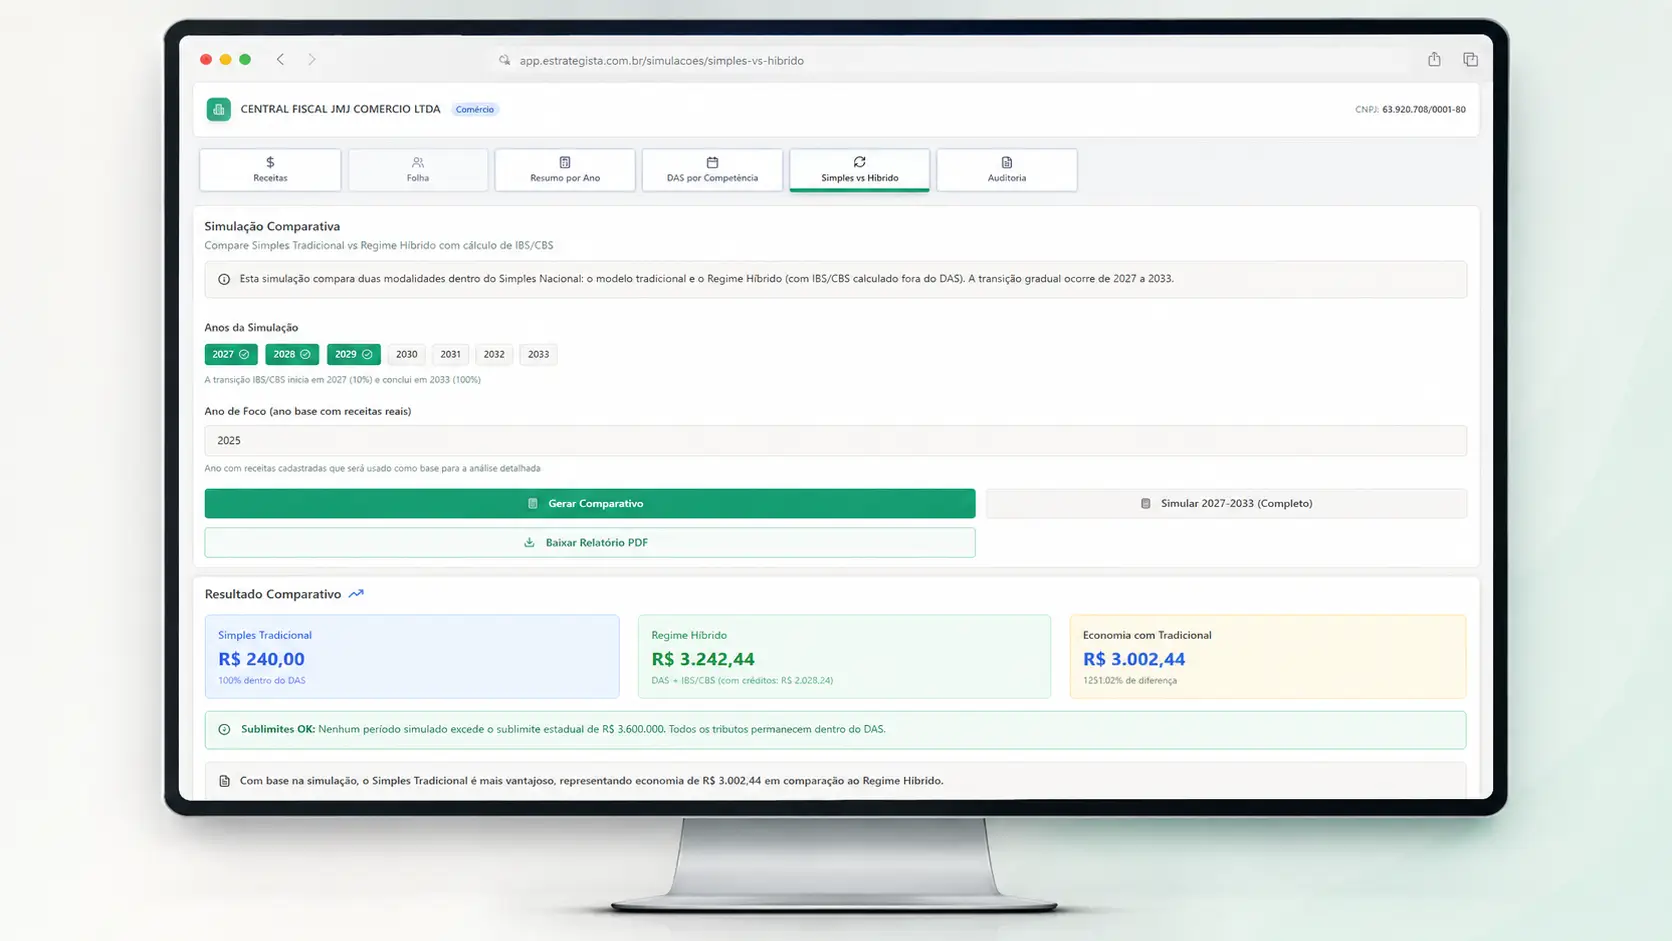Screen dimensions: 1672x941
Task: Click the browser address bar URL
Action: (662, 61)
